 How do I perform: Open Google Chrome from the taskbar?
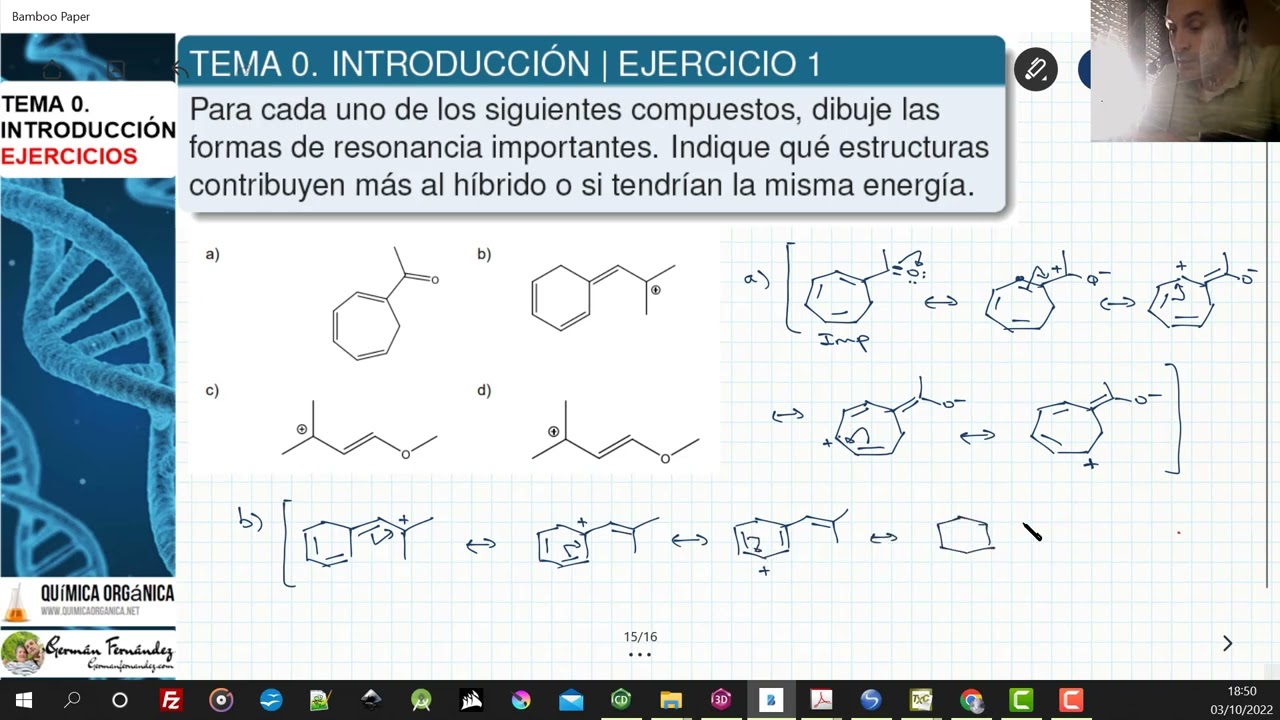tap(971, 700)
